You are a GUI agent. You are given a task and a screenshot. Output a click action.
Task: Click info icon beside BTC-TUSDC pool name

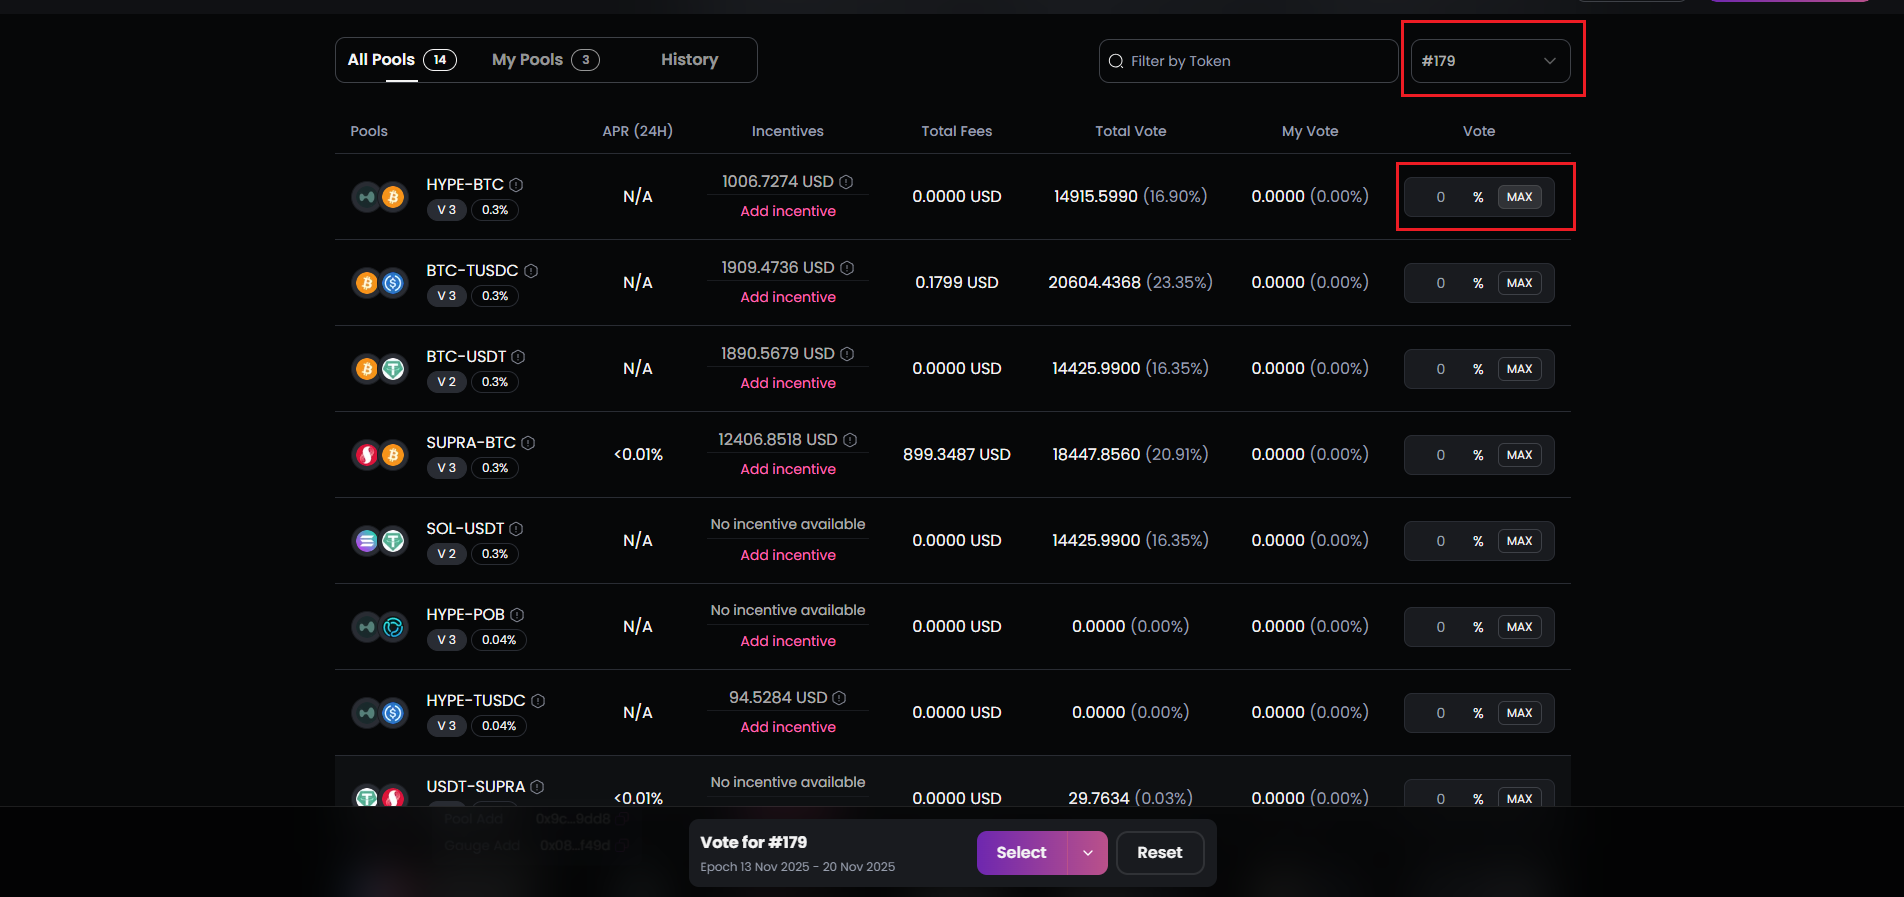531,271
